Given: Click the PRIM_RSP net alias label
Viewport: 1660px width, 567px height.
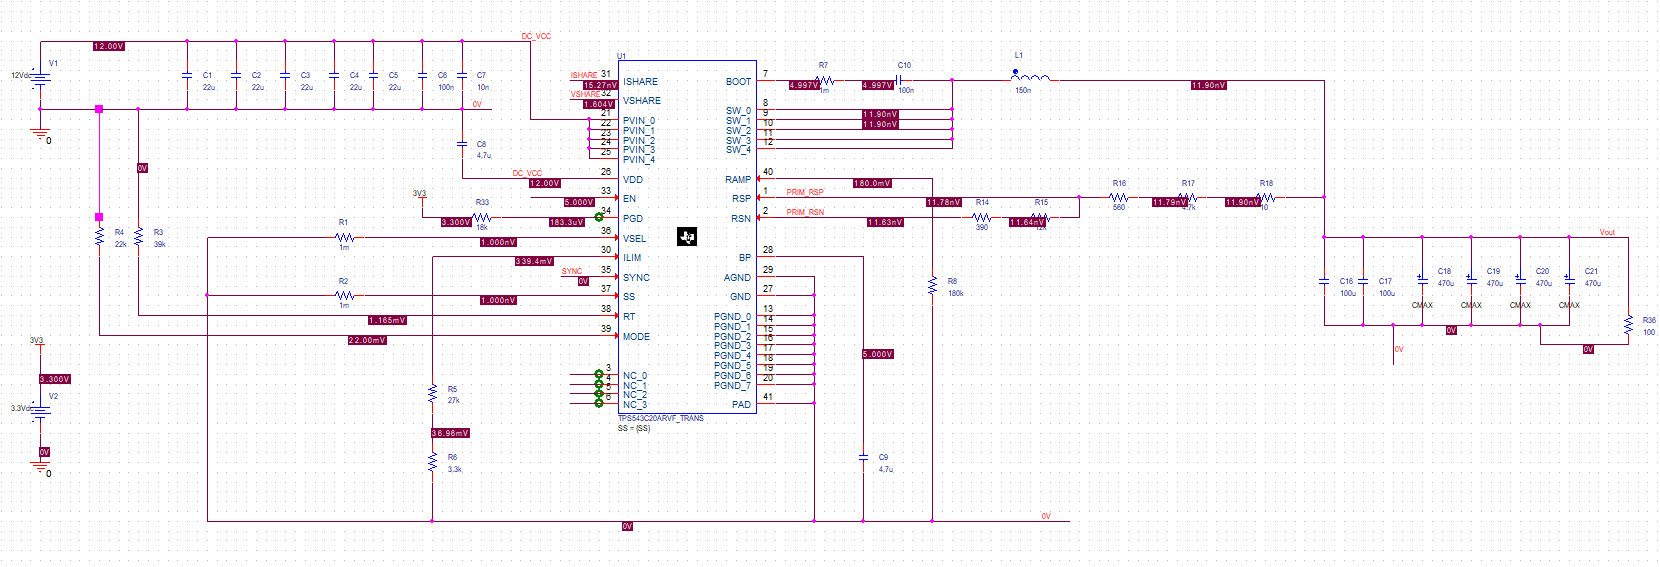Looking at the screenshot, I should tap(805, 192).
